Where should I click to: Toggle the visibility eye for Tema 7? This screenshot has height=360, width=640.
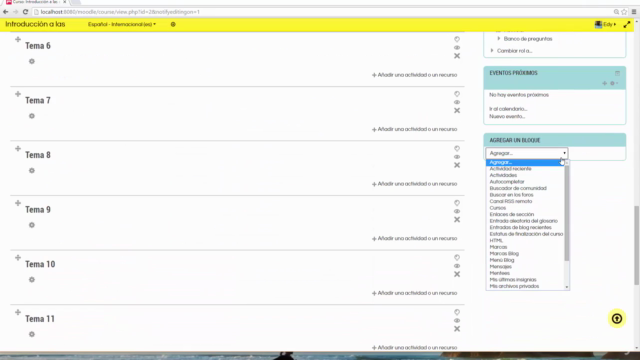[457, 102]
